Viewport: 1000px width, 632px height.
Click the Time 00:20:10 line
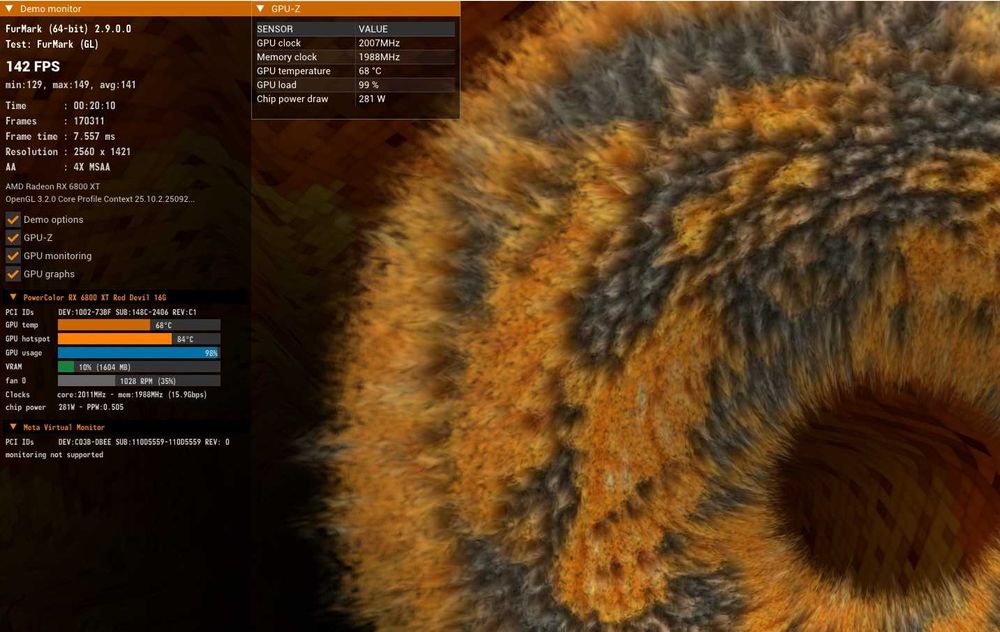point(61,105)
